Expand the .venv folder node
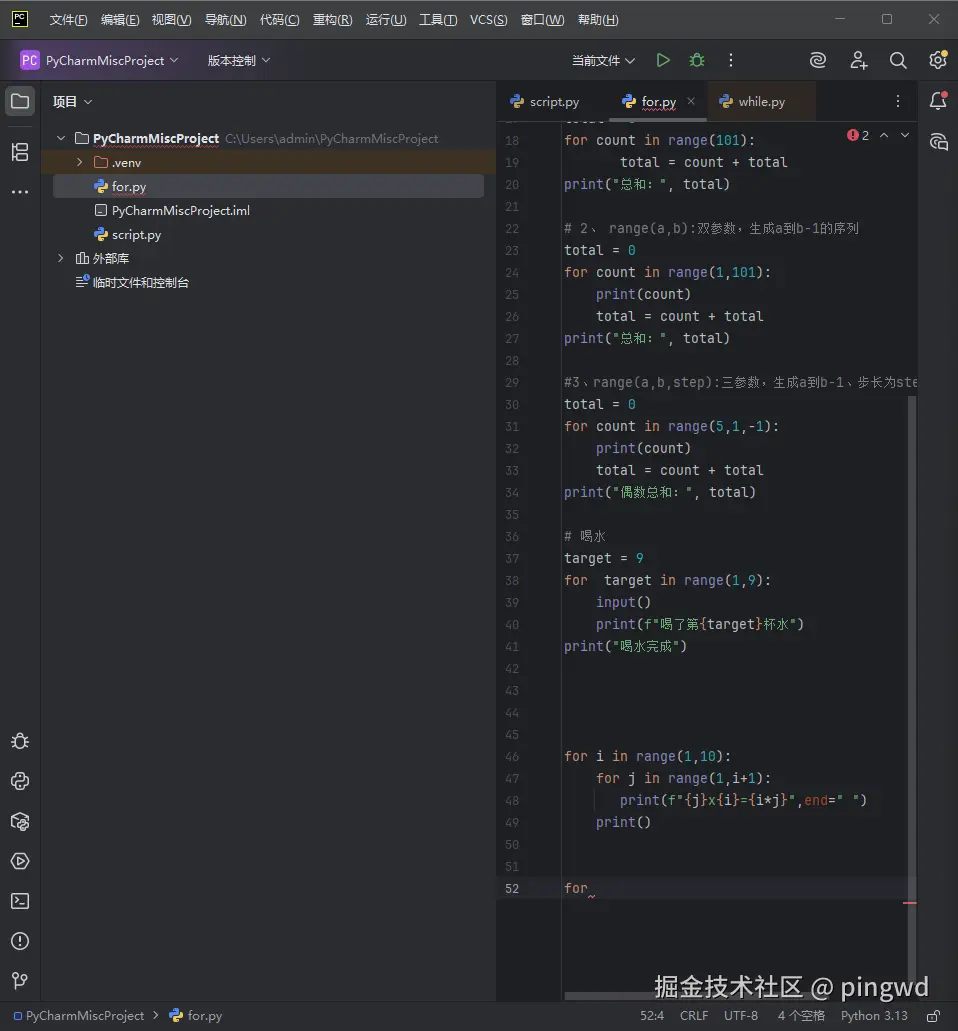Viewport: 958px width, 1031px height. pyautogui.click(x=80, y=162)
